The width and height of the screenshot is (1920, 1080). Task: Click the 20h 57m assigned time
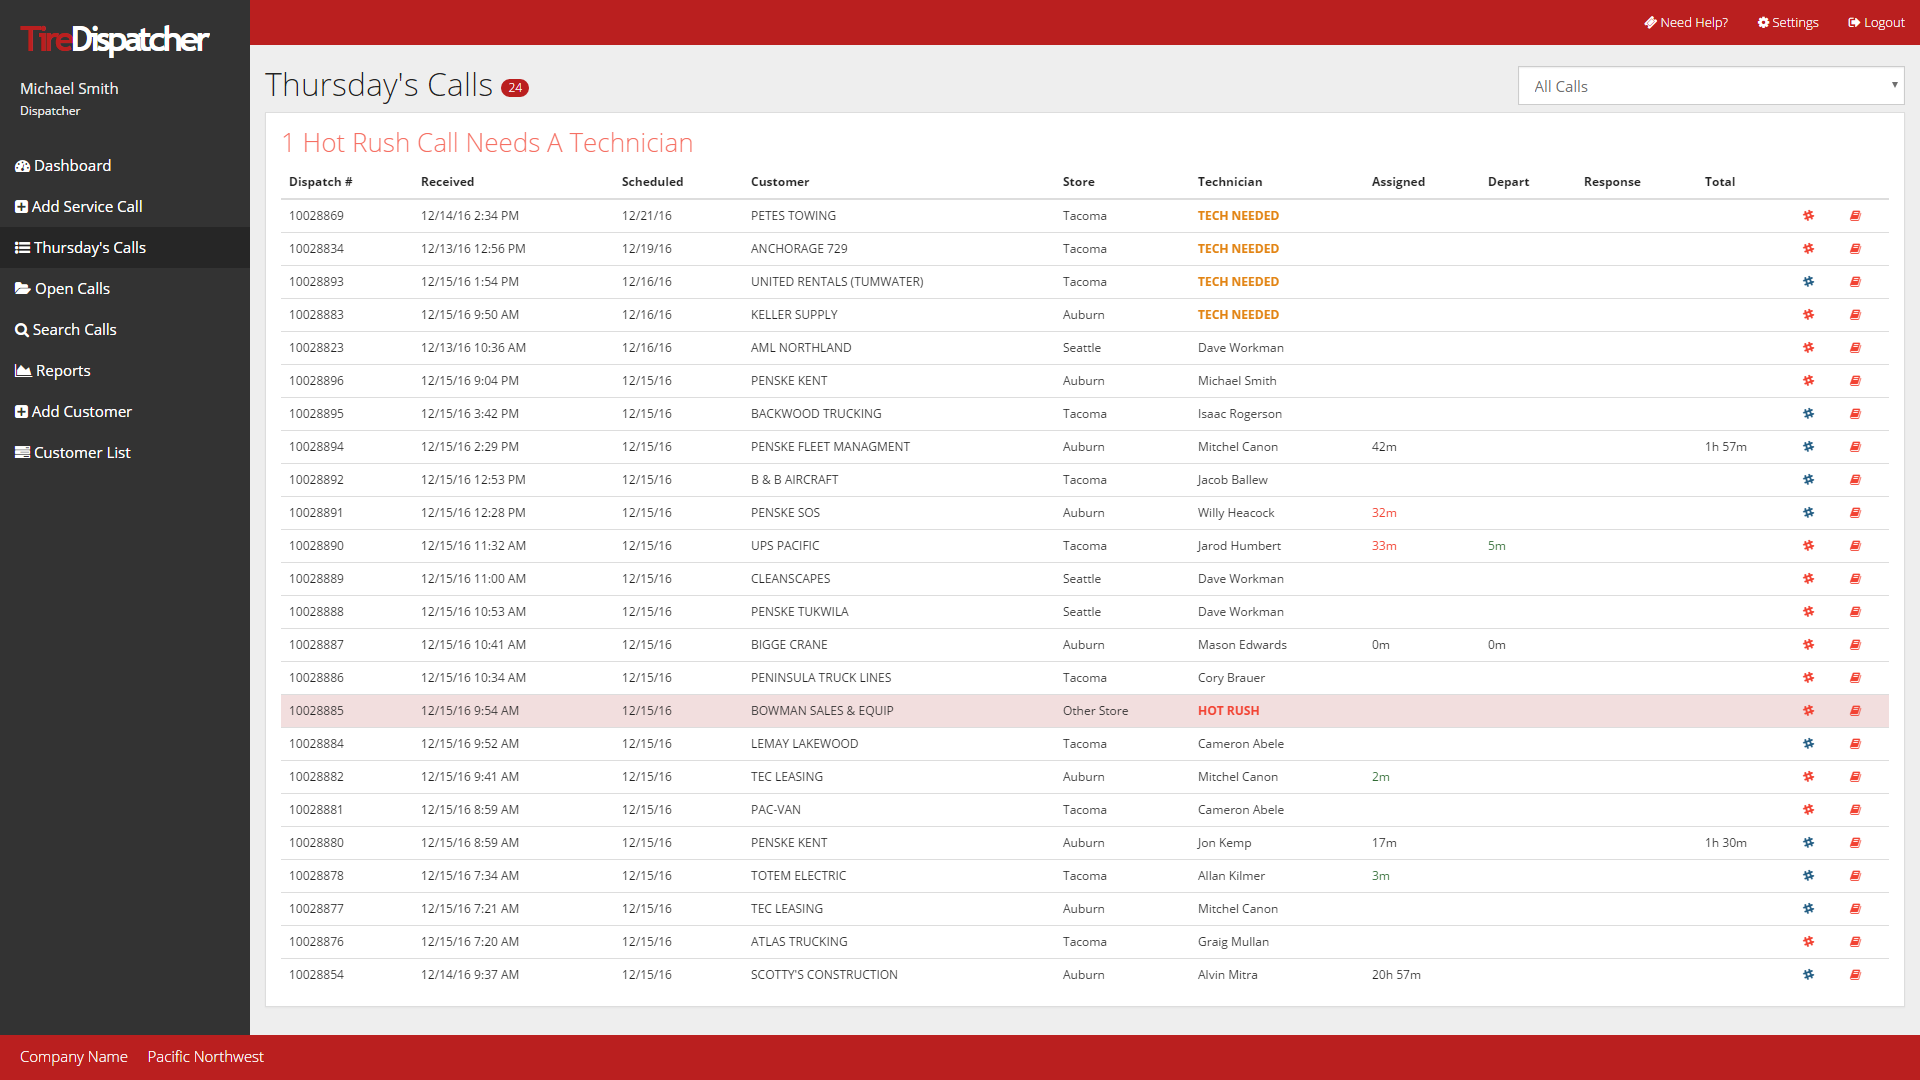(1396, 975)
